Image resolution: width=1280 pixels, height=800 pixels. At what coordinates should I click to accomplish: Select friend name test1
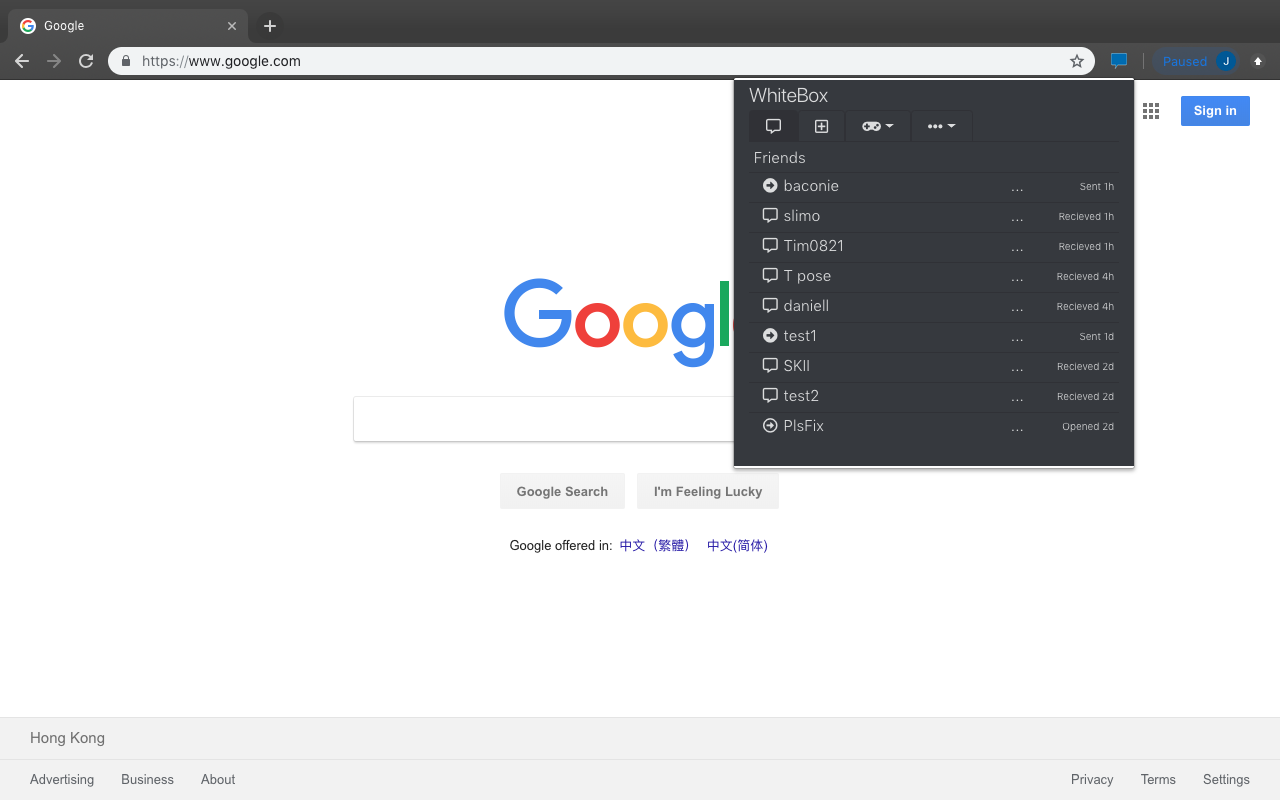click(x=800, y=336)
